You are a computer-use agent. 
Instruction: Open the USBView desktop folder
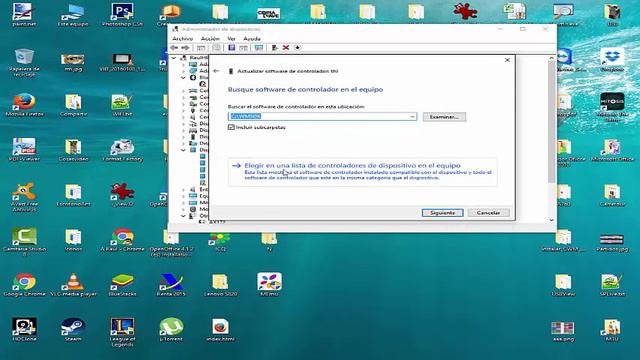click(x=563, y=284)
